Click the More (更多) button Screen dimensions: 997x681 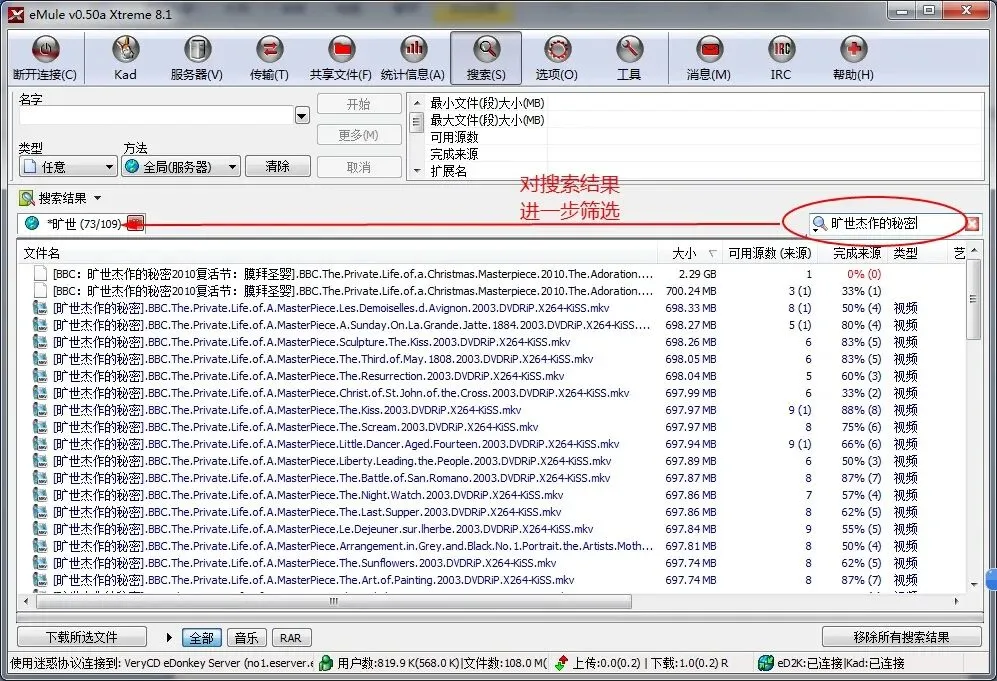point(359,135)
